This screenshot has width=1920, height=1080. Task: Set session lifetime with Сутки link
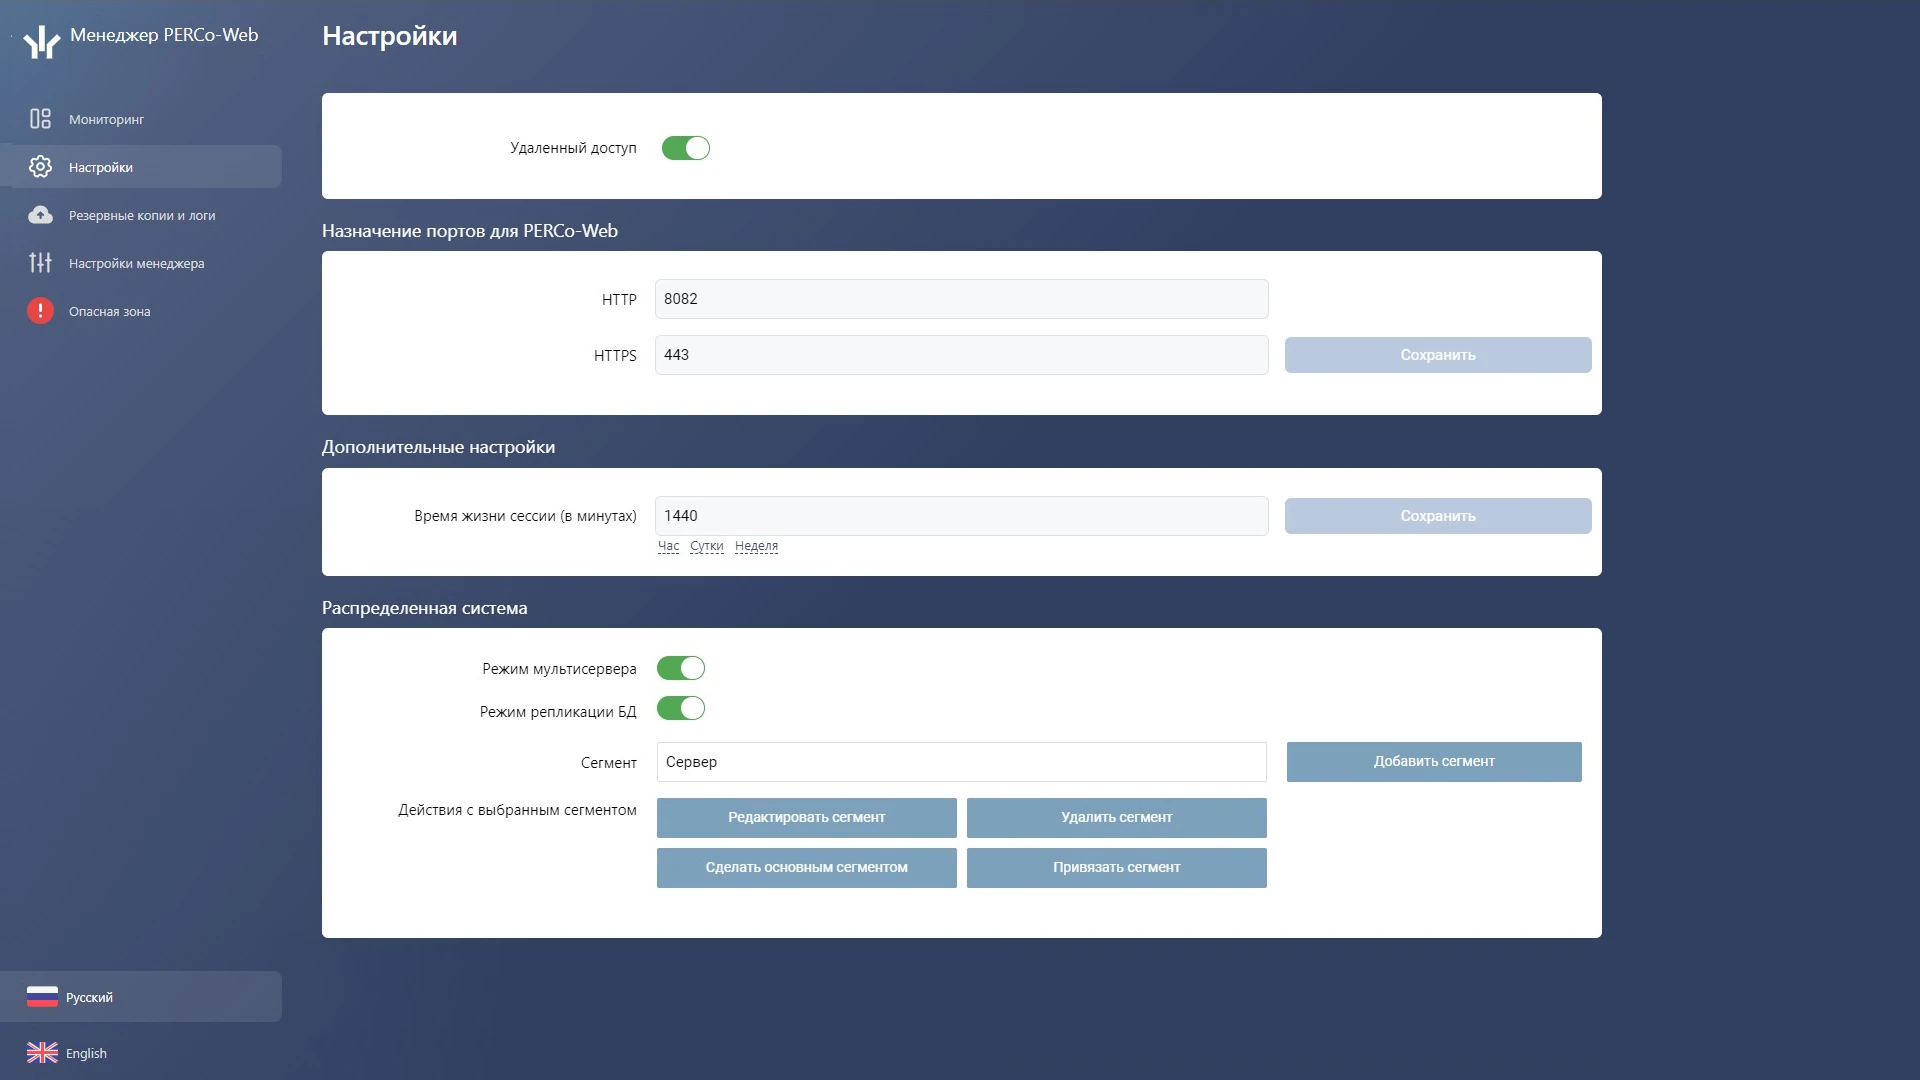coord(707,546)
